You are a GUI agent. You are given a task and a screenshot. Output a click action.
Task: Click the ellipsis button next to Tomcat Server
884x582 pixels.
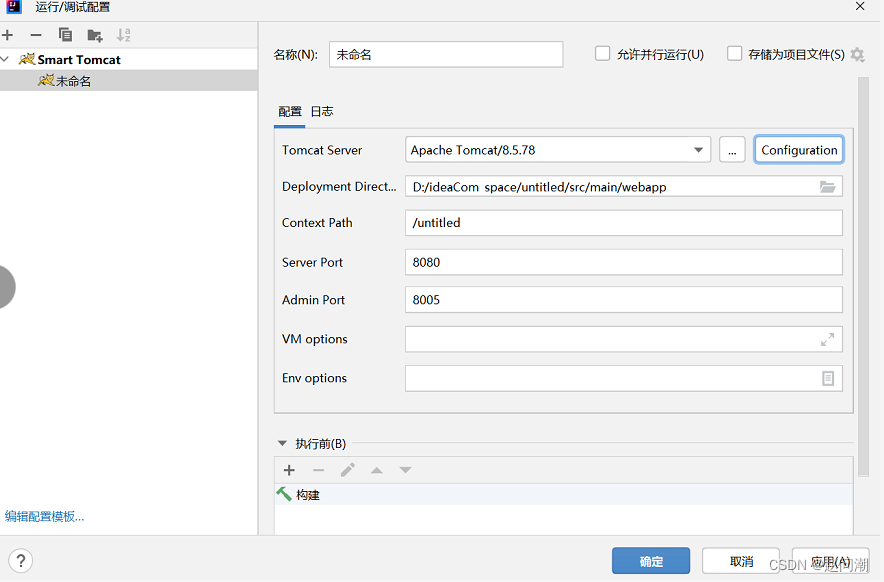[x=732, y=150]
